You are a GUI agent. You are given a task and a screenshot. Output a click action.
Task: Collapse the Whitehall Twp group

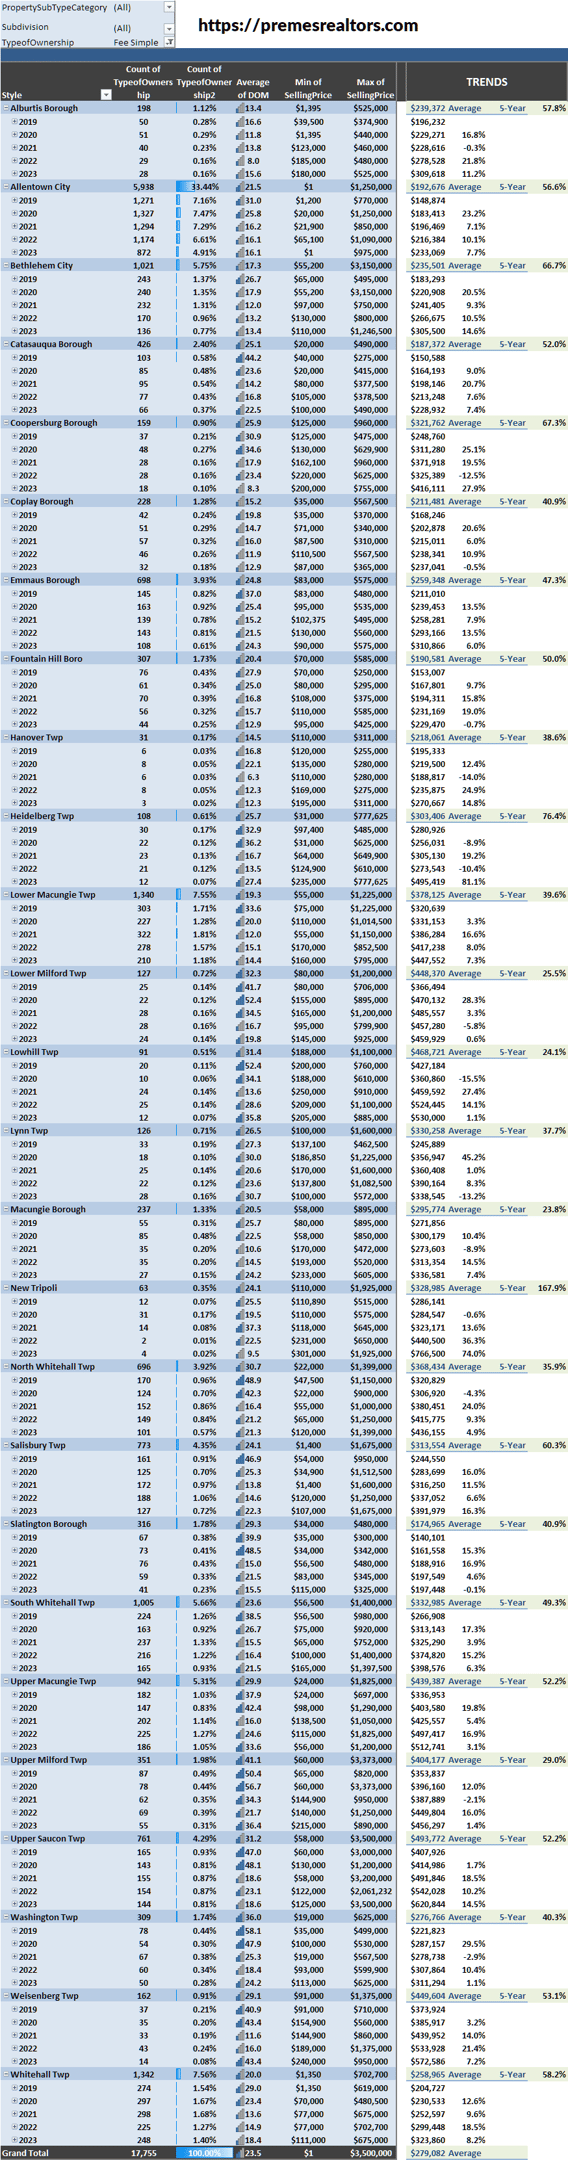[x=5, y=2075]
